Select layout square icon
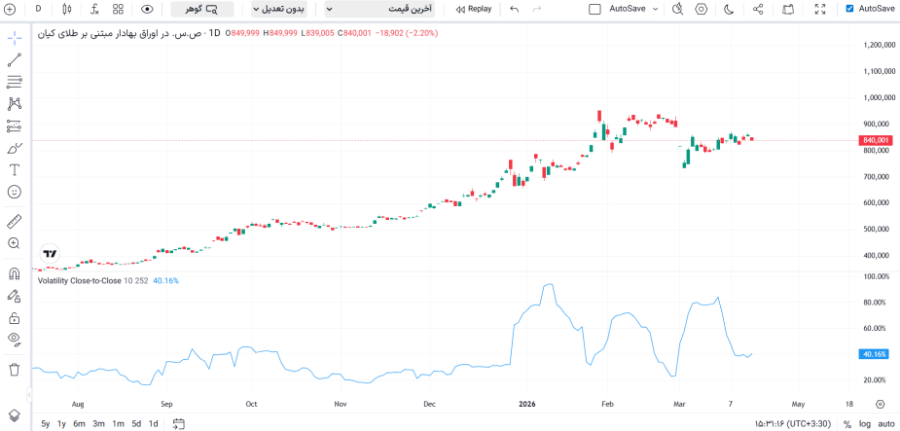900x431 pixels. pyautogui.click(x=595, y=9)
